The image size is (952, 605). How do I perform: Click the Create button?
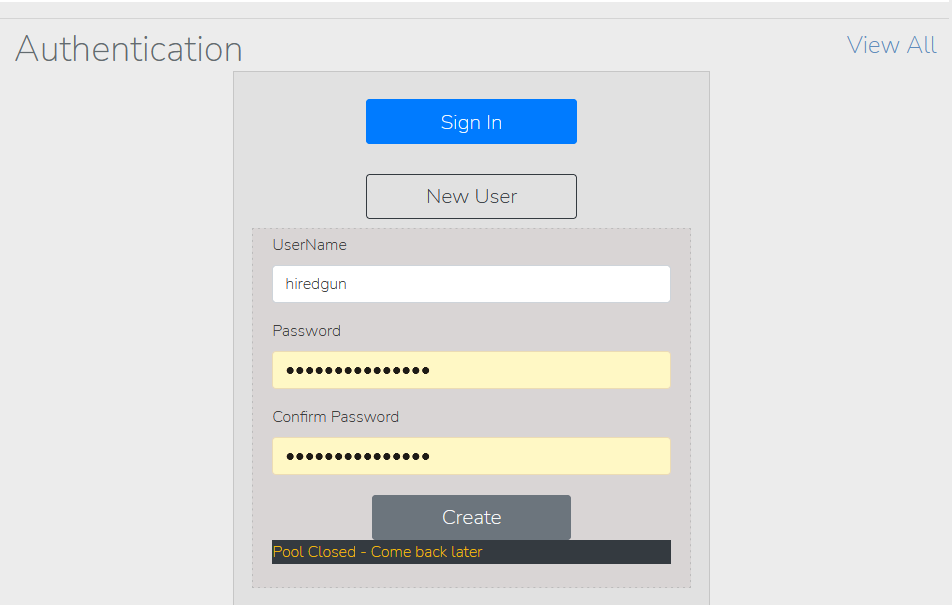pyautogui.click(x=471, y=517)
